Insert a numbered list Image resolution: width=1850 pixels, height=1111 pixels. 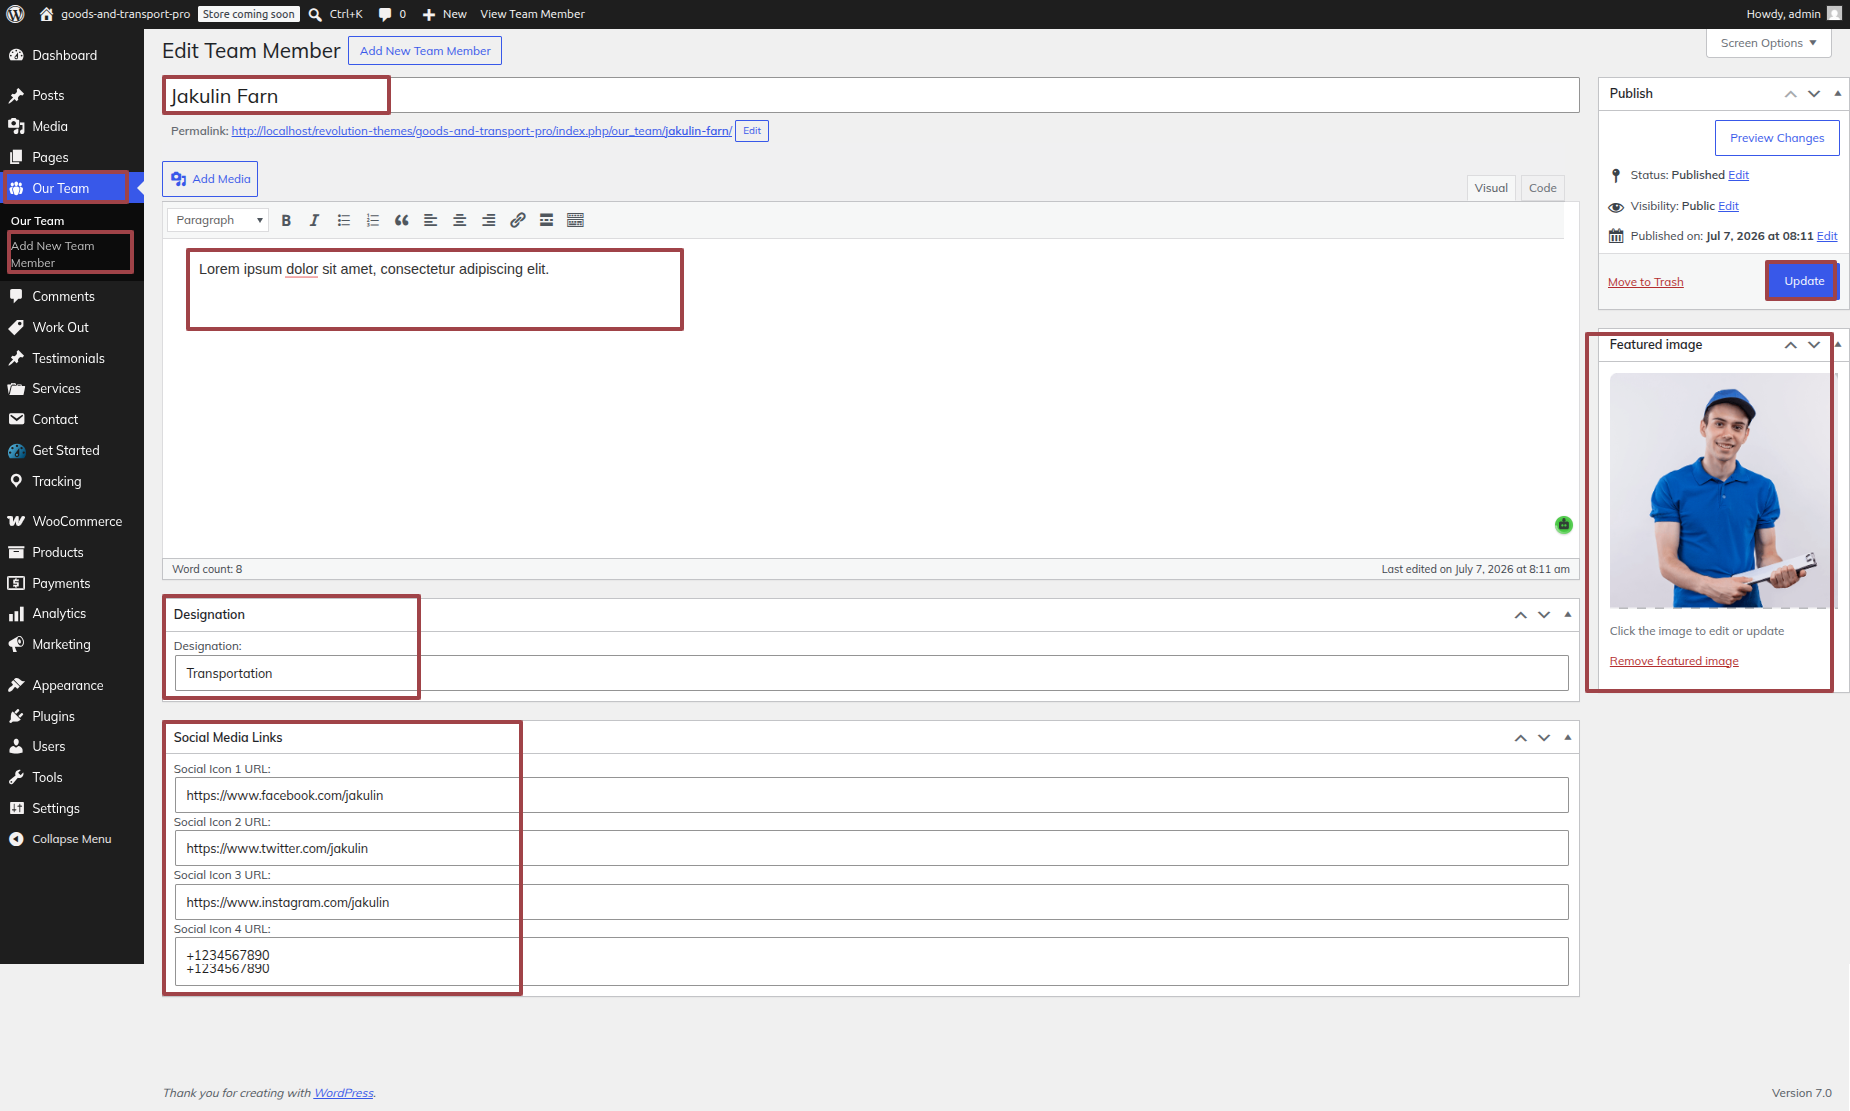click(x=372, y=220)
